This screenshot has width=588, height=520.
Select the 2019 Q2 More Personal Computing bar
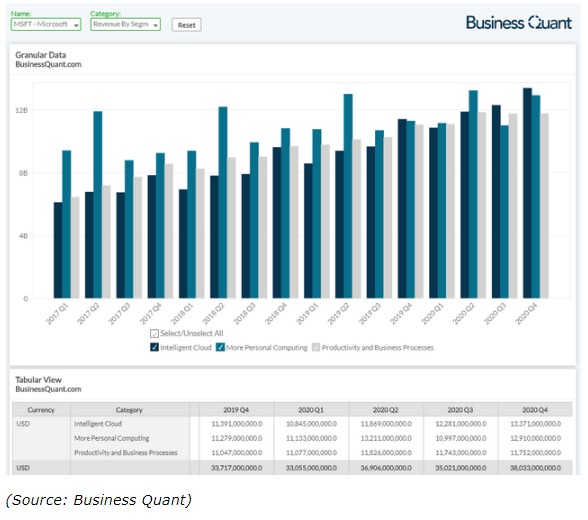pyautogui.click(x=348, y=196)
